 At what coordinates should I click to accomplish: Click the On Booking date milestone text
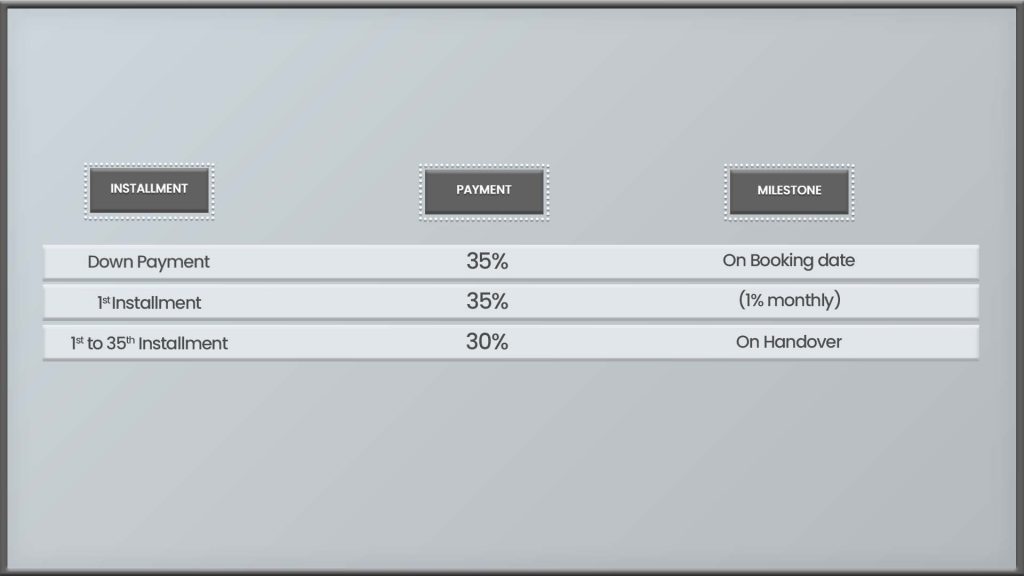(x=788, y=261)
